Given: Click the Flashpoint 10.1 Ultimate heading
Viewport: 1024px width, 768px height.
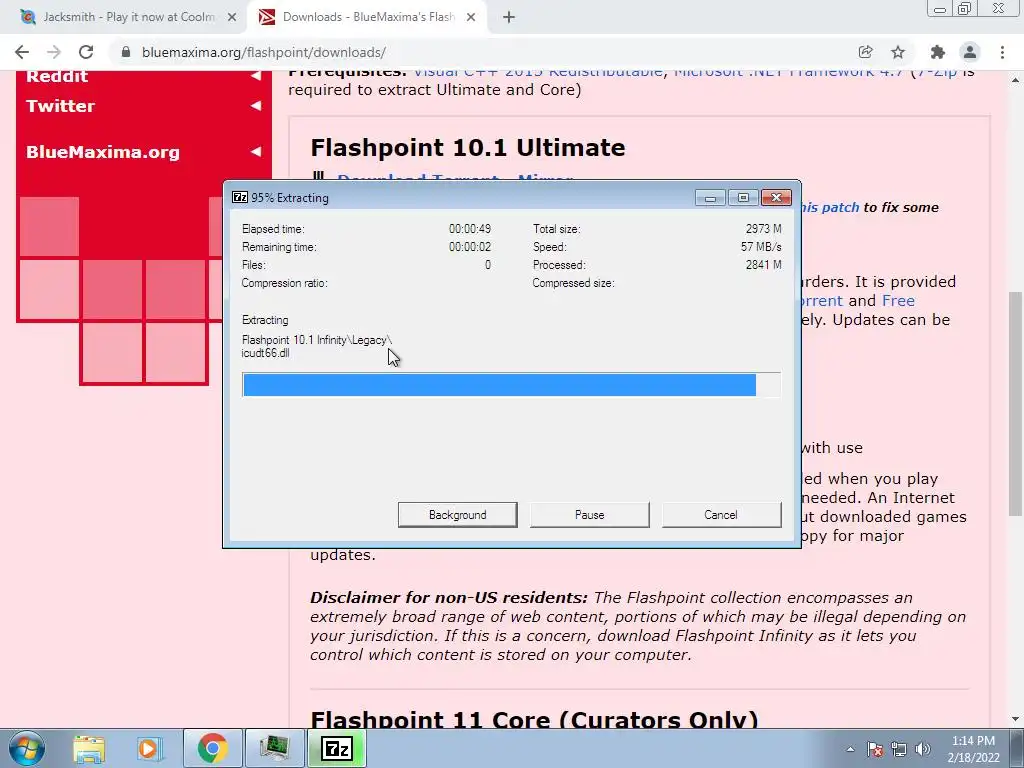Looking at the screenshot, I should pos(468,148).
